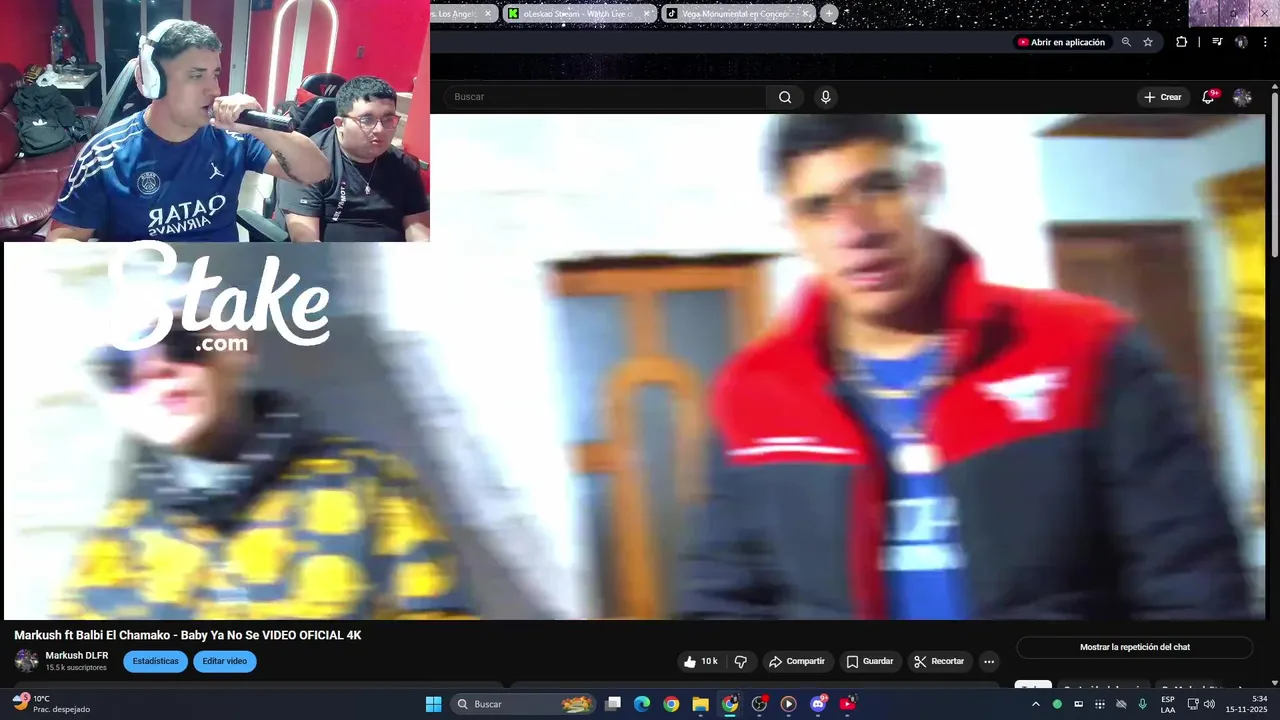Like the video with 10 k likes
This screenshot has width=1280, height=720.
tap(700, 661)
